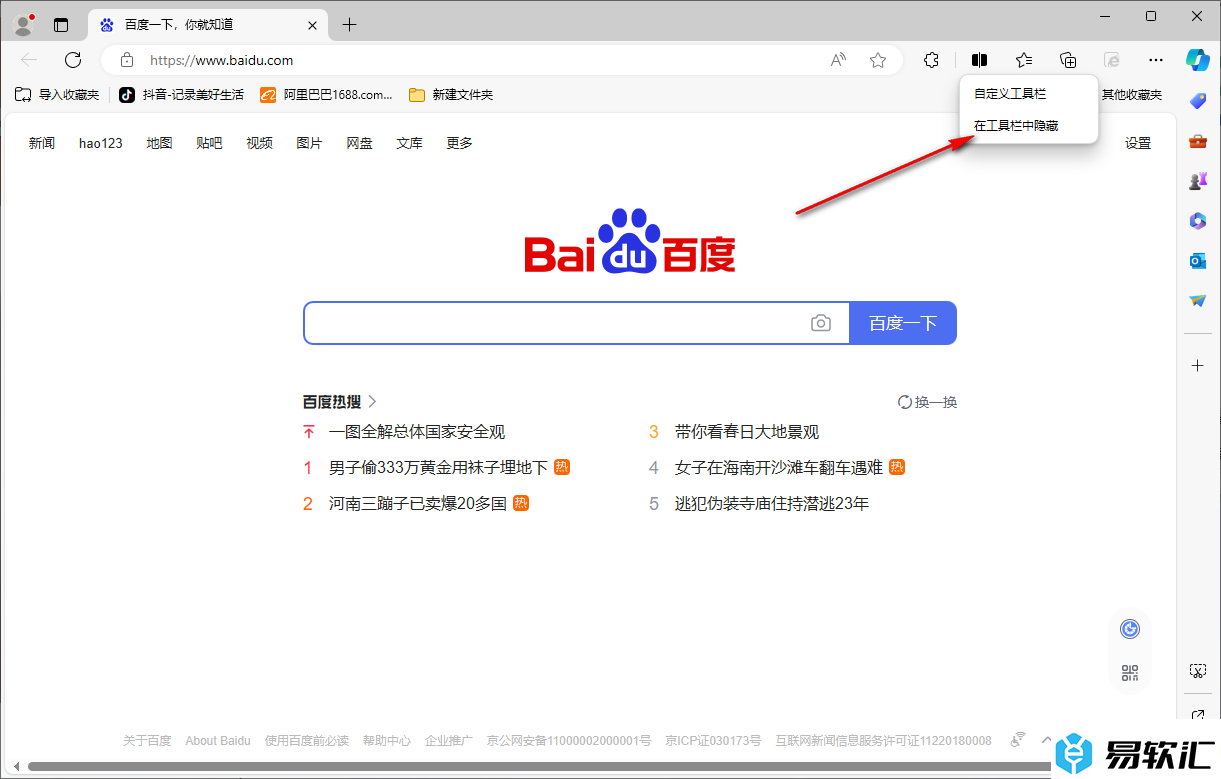Expand 其他收藏夹 folder
This screenshot has width=1221, height=779.
click(x=1132, y=95)
